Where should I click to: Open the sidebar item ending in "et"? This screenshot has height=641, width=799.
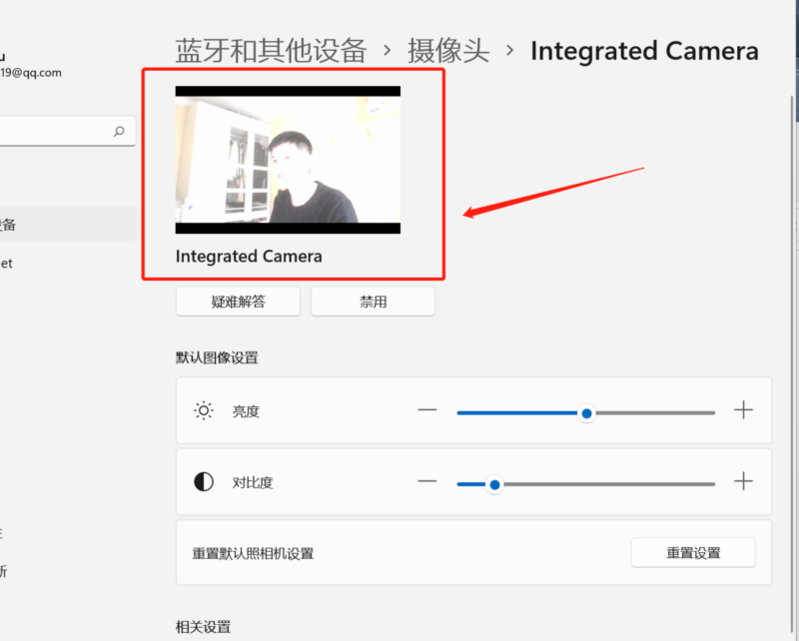pos(8,263)
